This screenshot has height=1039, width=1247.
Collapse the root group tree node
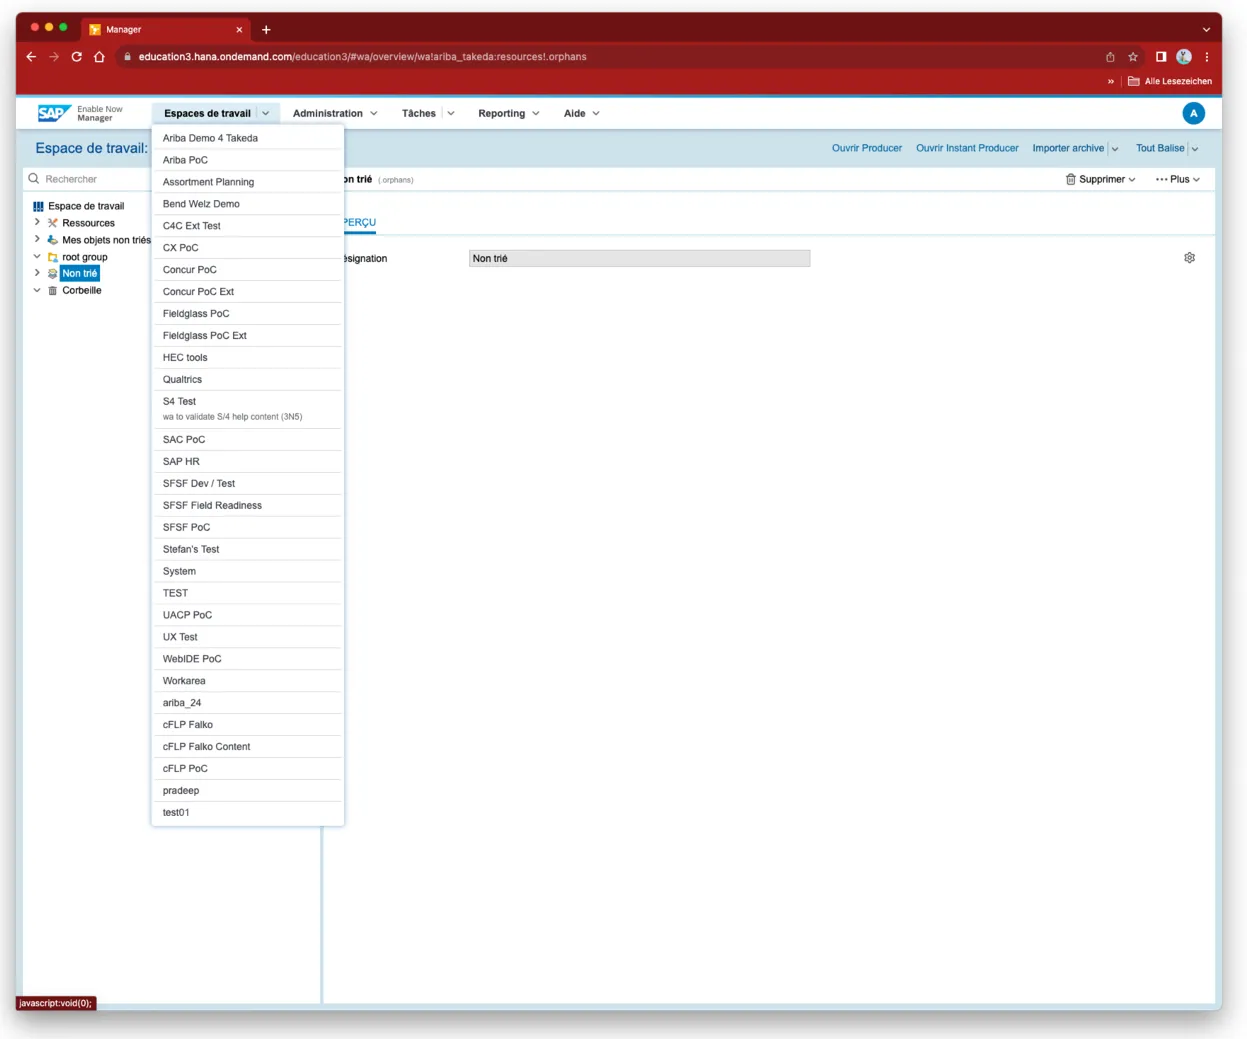pyautogui.click(x=37, y=257)
